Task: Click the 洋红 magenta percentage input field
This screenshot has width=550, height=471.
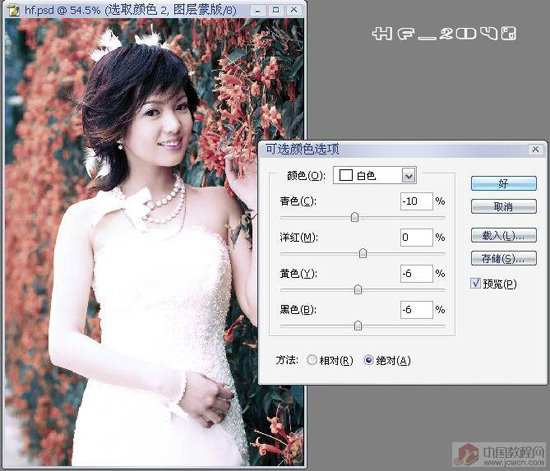Action: 416,237
